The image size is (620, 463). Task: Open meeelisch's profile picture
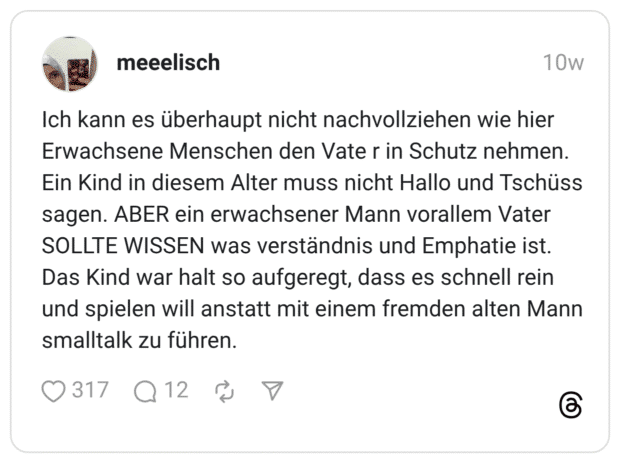point(69,64)
